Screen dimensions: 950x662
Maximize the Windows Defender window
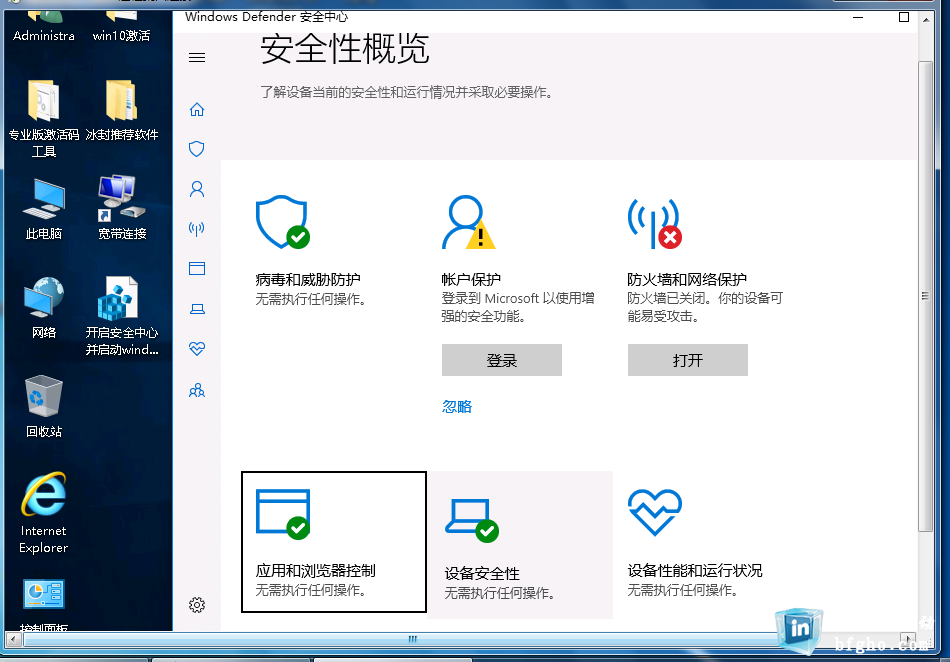pos(904,17)
